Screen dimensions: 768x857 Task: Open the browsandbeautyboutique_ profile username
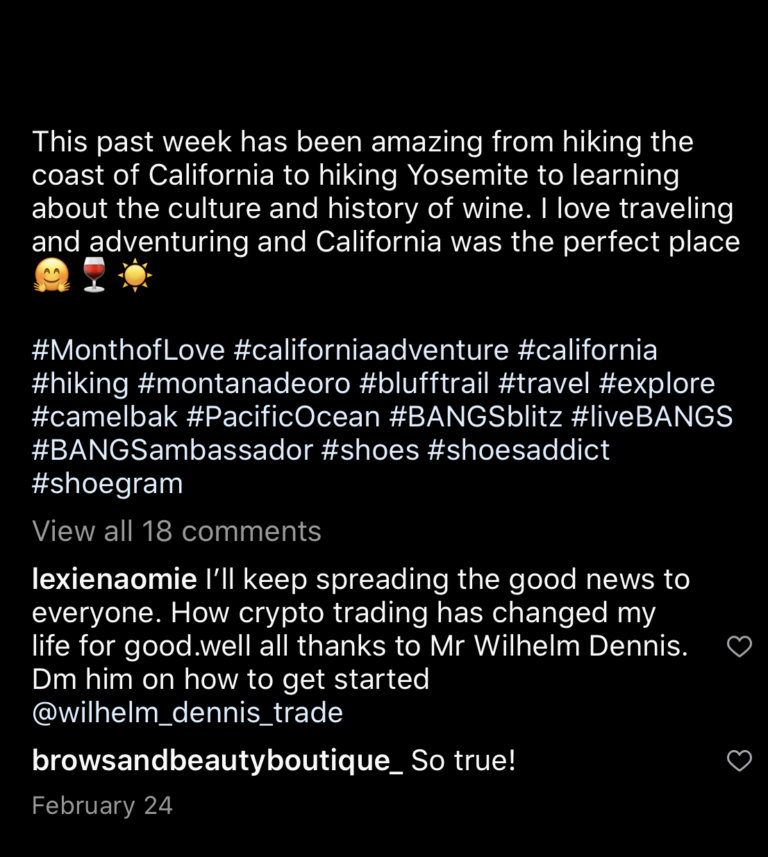tap(218, 760)
